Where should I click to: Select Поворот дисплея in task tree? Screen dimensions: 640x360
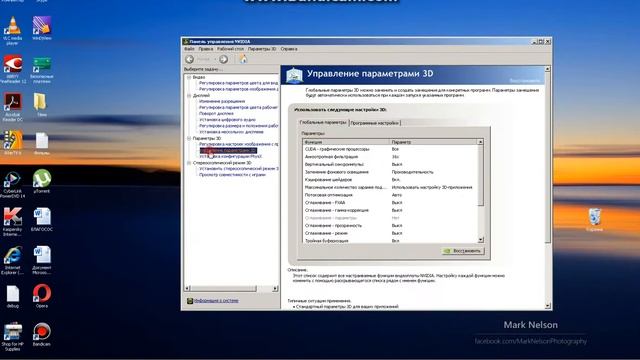[216, 113]
